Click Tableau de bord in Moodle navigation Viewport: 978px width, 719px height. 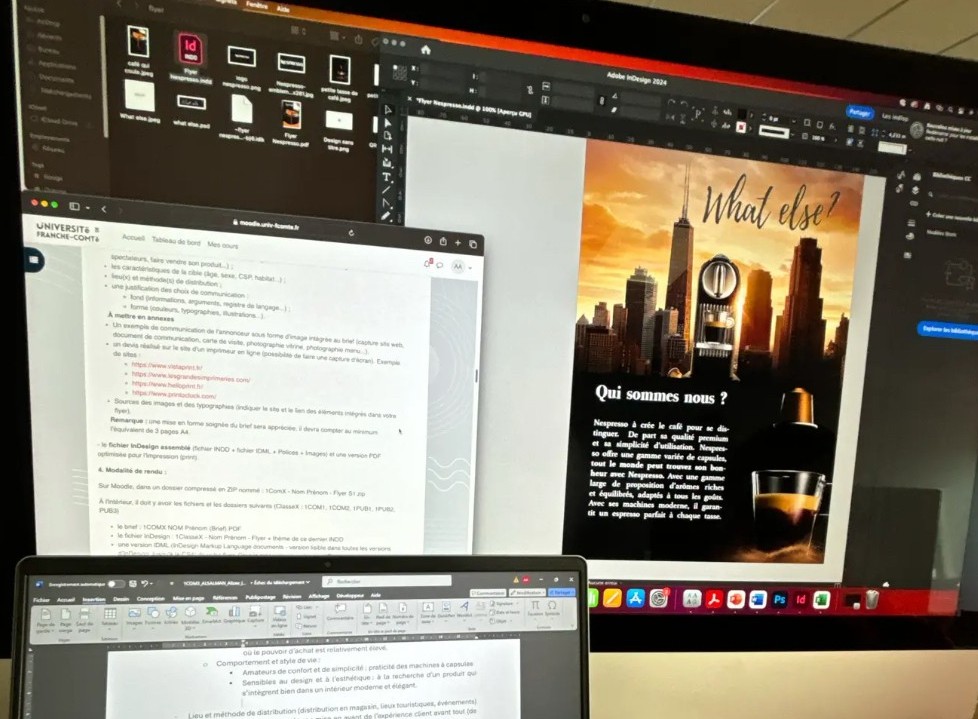pyautogui.click(x=176, y=242)
